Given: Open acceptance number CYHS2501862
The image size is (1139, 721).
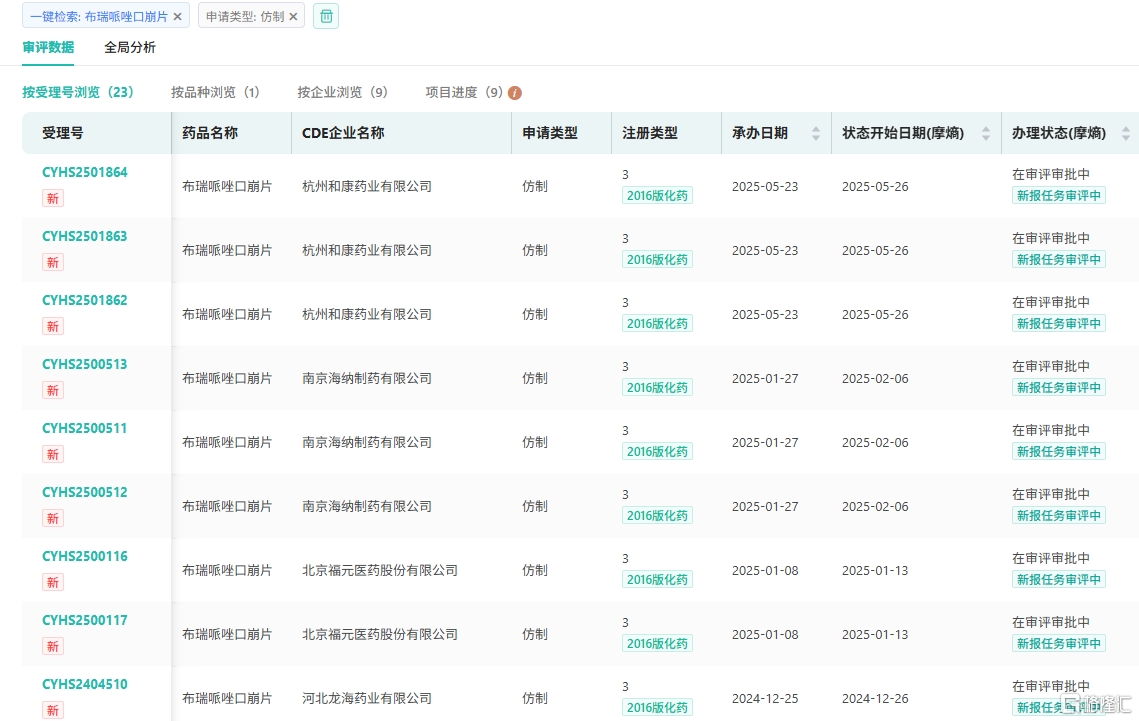Looking at the screenshot, I should [x=84, y=300].
